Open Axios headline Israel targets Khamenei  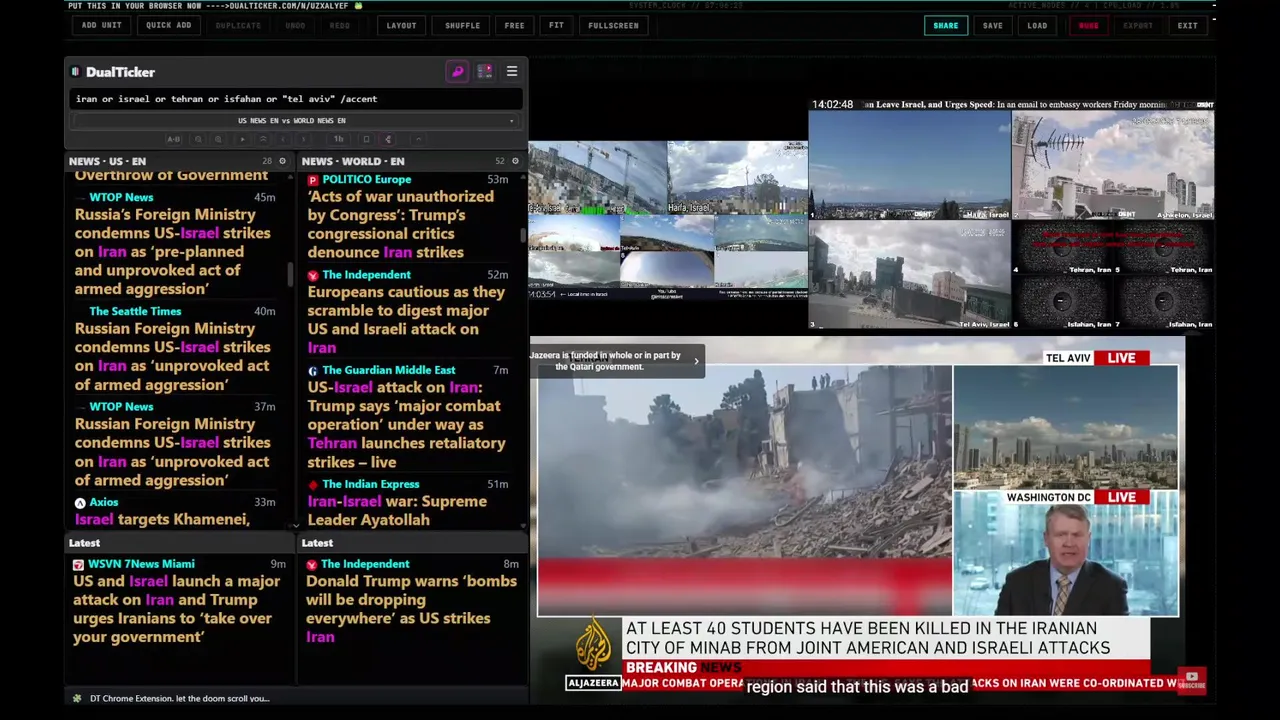click(x=162, y=519)
